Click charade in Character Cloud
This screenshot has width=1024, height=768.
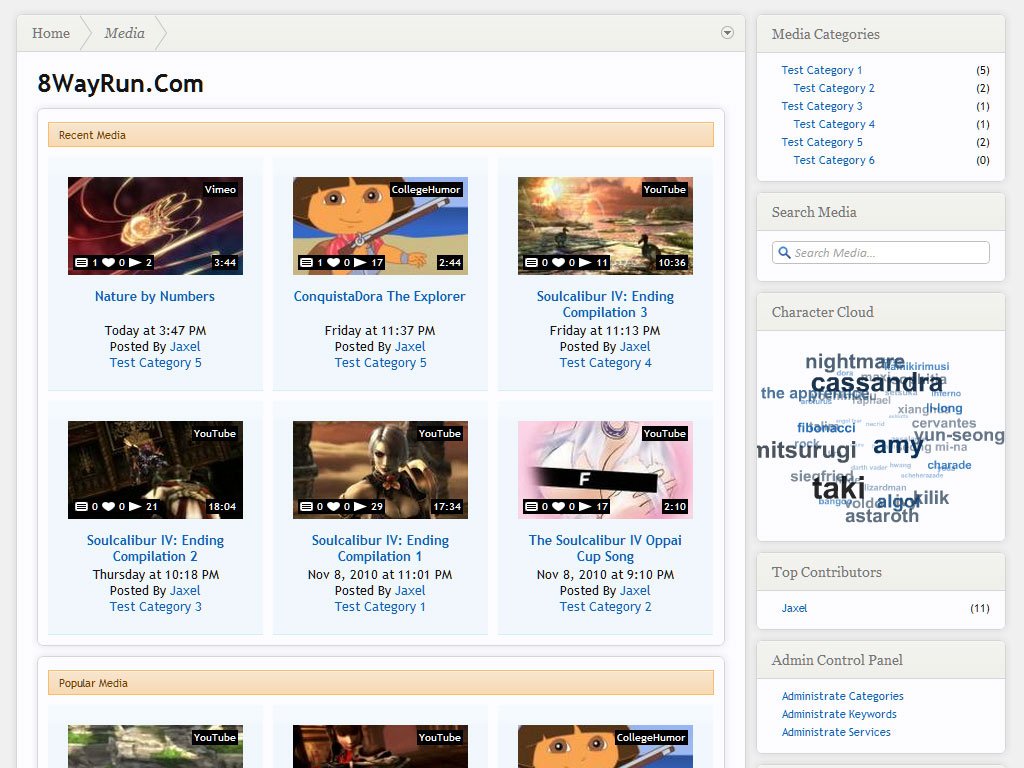tap(949, 465)
